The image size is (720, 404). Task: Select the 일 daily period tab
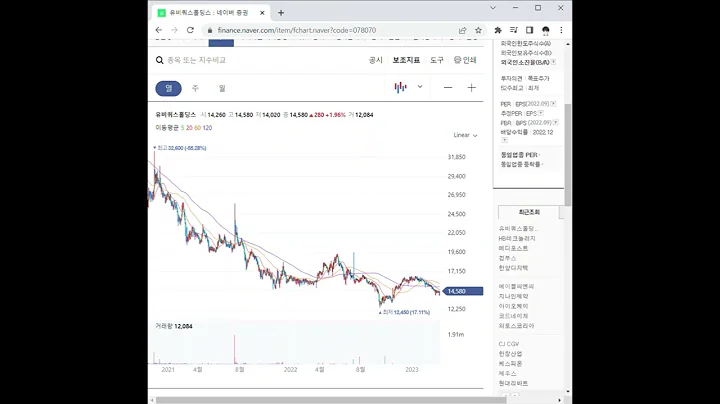pos(169,88)
